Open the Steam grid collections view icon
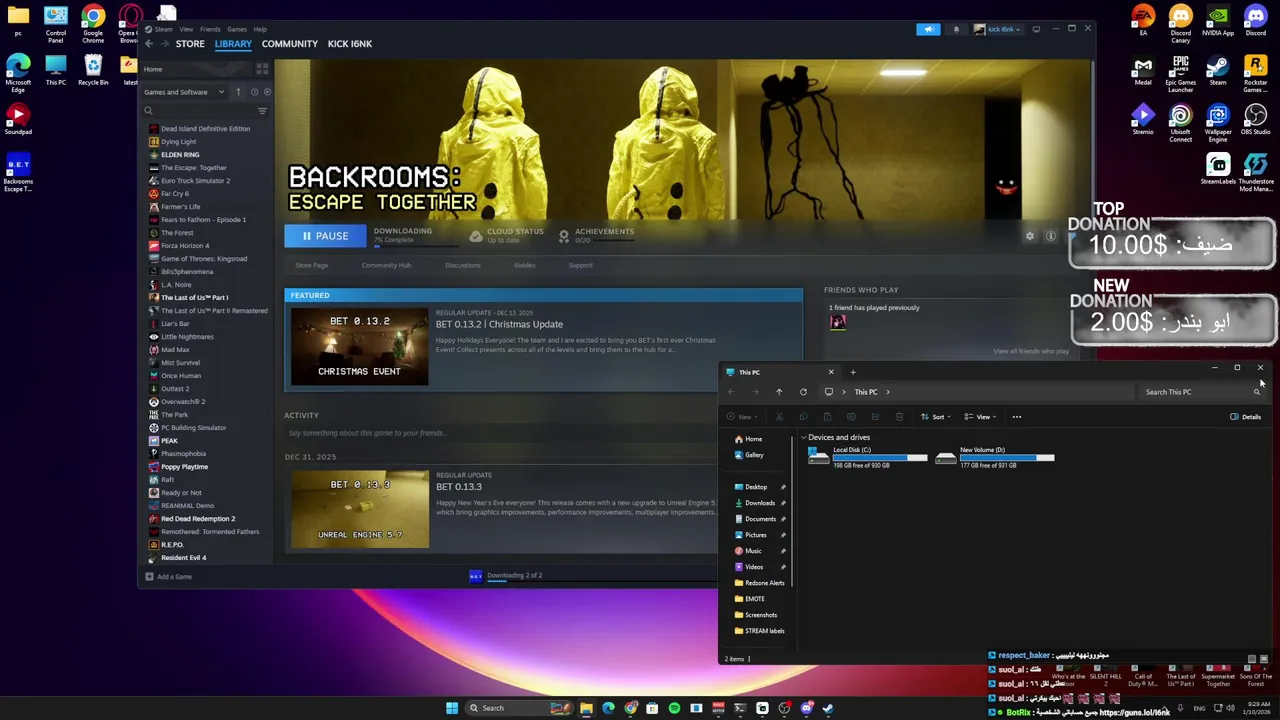 pos(262,69)
